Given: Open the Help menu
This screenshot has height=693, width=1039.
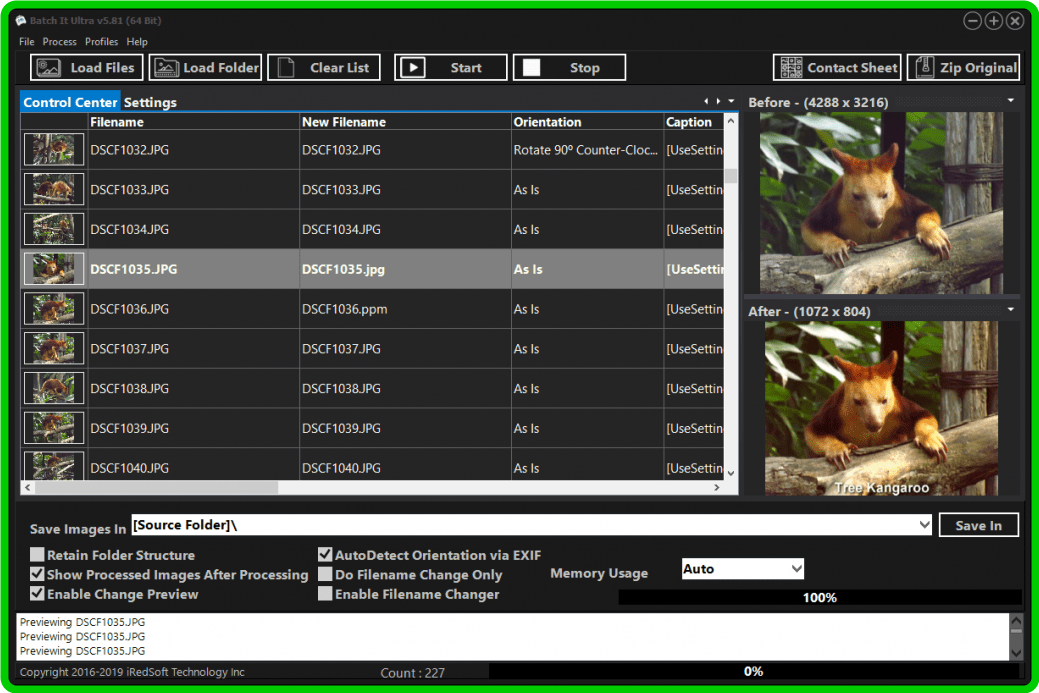Looking at the screenshot, I should coord(137,42).
